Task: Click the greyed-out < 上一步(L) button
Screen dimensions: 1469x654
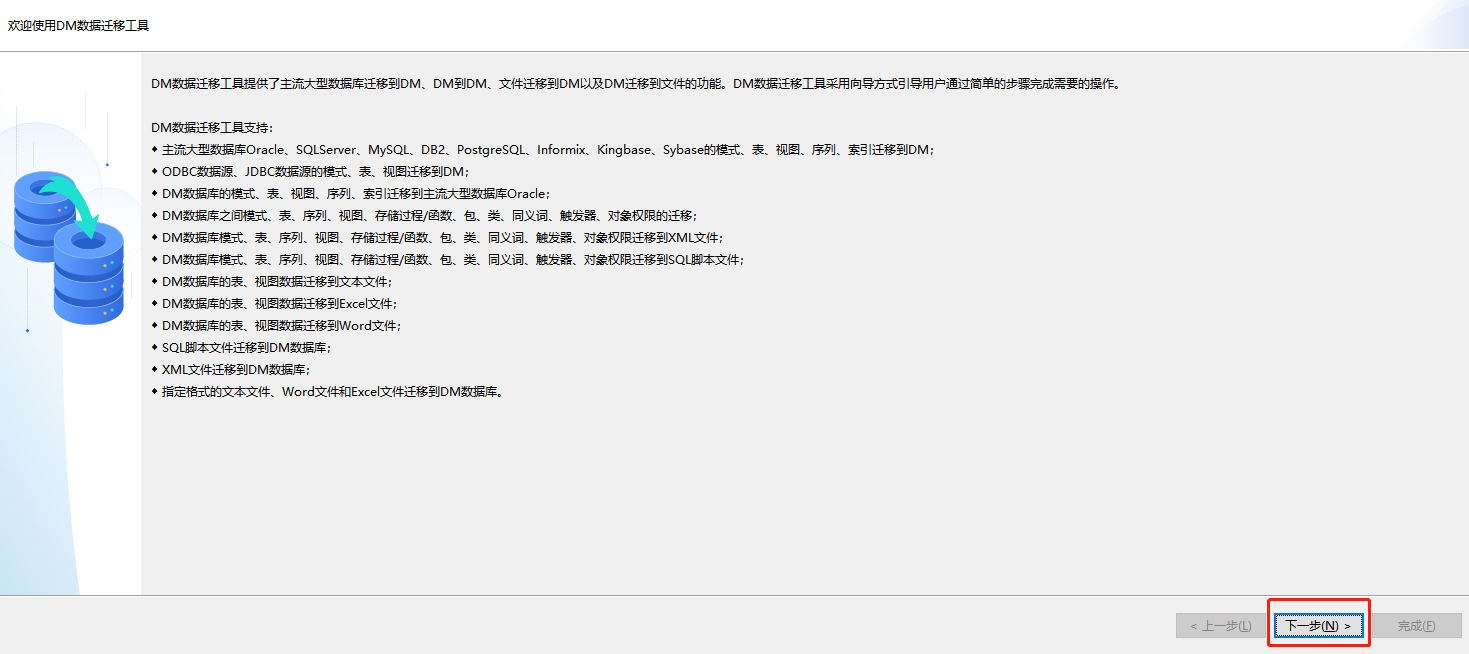Action: pyautogui.click(x=1221, y=626)
